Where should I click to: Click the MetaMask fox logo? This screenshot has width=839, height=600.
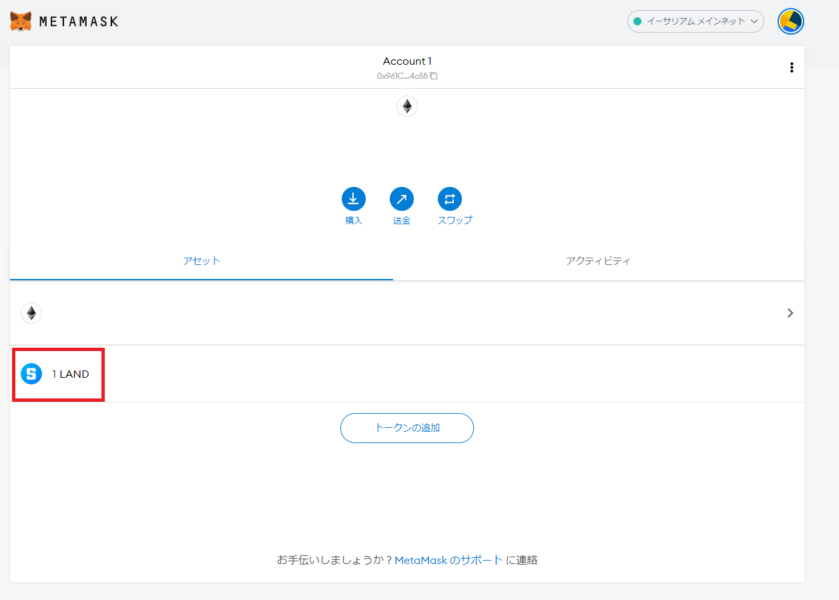point(21,21)
